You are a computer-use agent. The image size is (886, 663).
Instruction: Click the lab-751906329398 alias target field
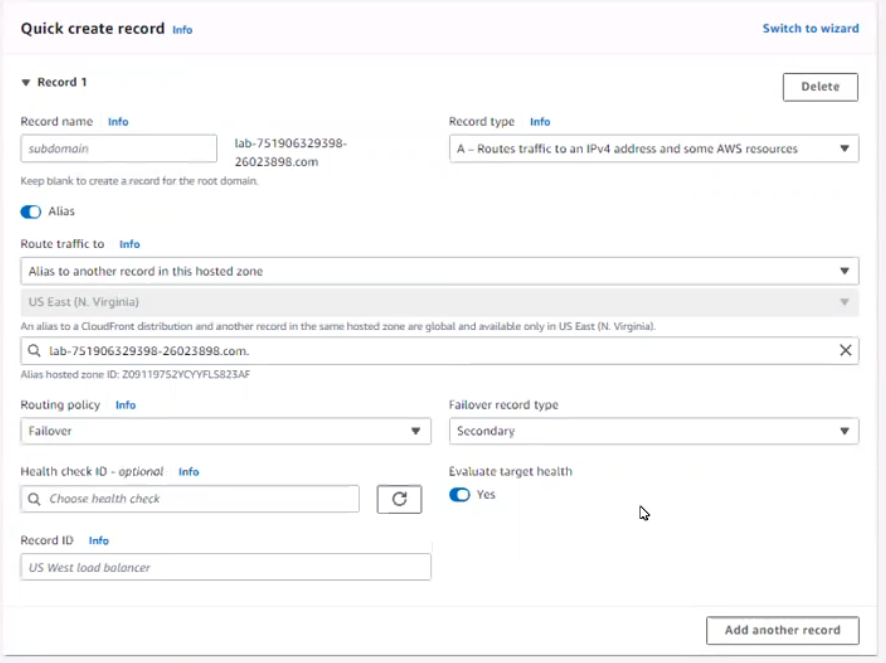[x=440, y=351]
